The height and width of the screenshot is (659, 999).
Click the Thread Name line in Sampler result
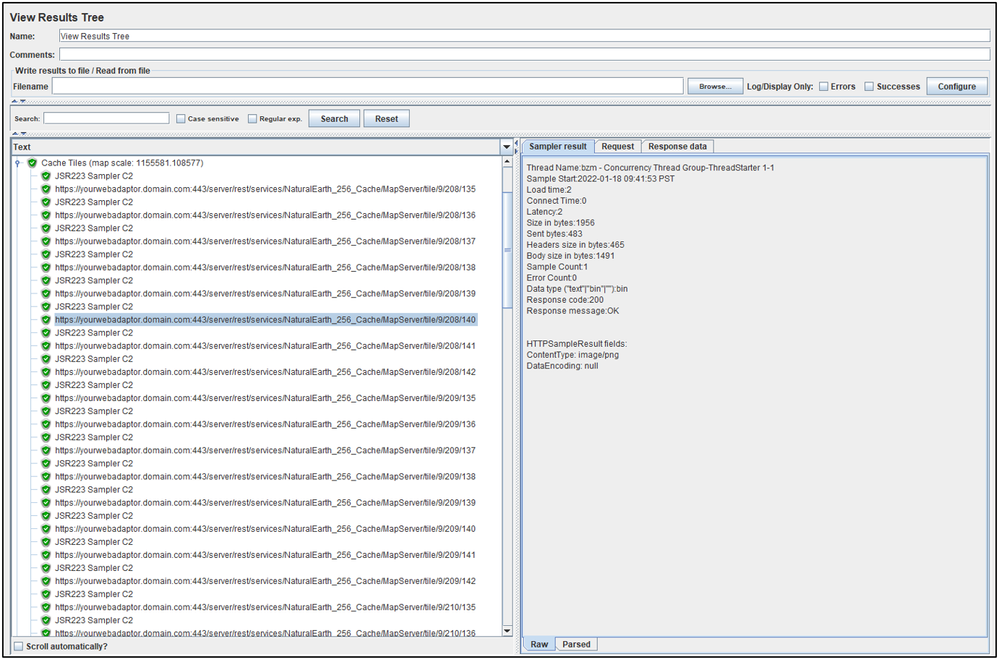pyautogui.click(x=650, y=168)
